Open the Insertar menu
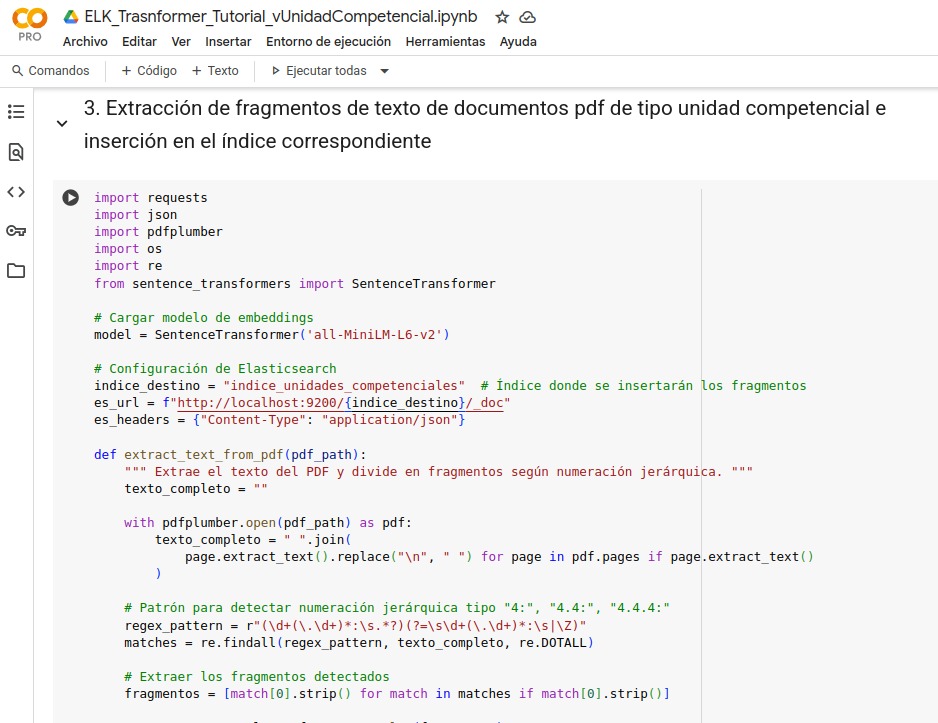The image size is (938, 723). pos(228,42)
